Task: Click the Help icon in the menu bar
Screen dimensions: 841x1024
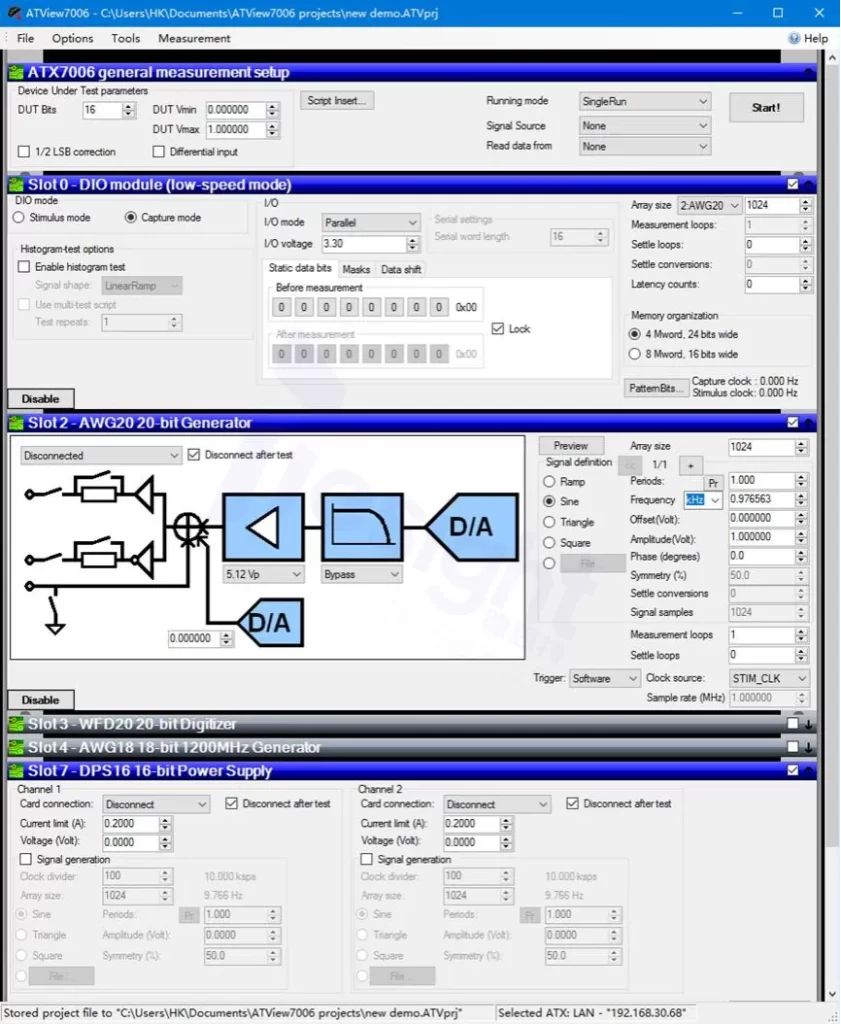Action: [x=794, y=38]
